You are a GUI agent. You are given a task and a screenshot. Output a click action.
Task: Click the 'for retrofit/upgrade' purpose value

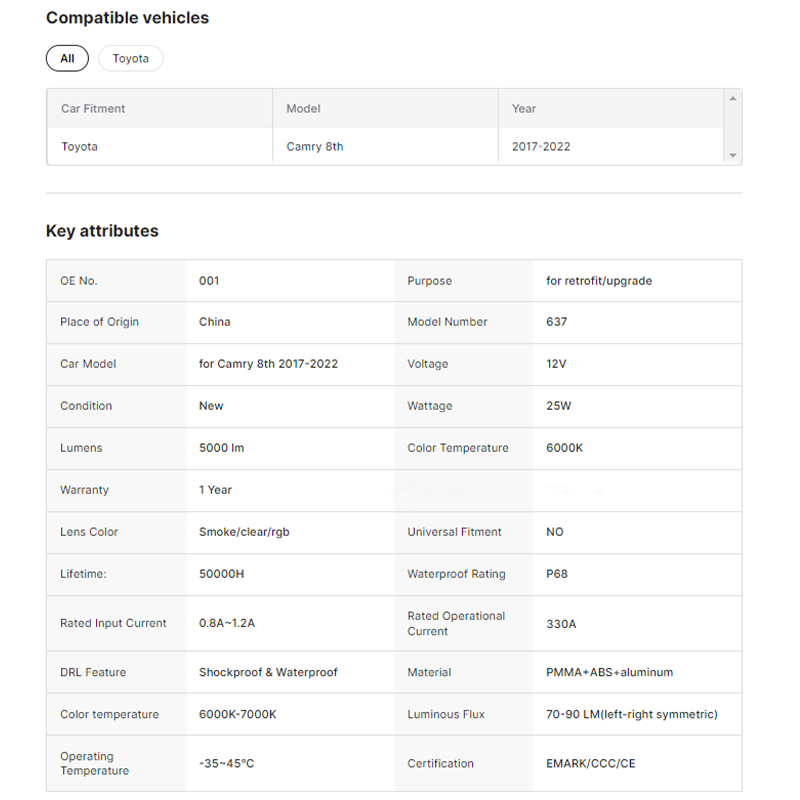click(x=599, y=281)
